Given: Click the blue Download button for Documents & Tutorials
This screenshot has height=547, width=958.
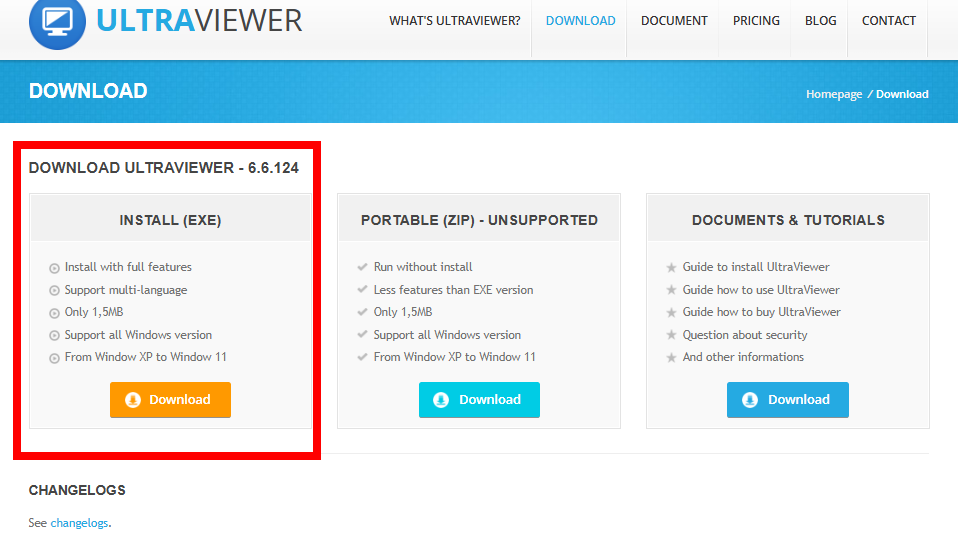Looking at the screenshot, I should pyautogui.click(x=788, y=400).
